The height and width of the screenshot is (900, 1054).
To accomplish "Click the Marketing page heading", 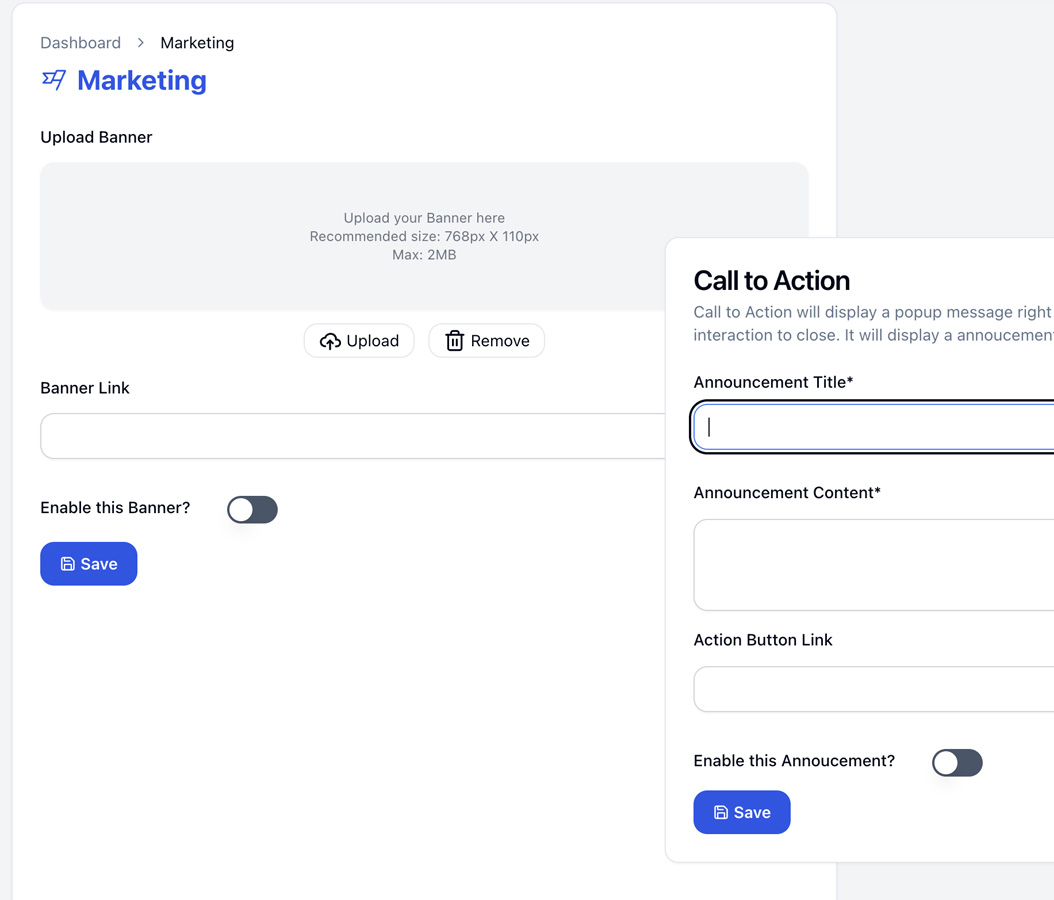I will point(142,81).
